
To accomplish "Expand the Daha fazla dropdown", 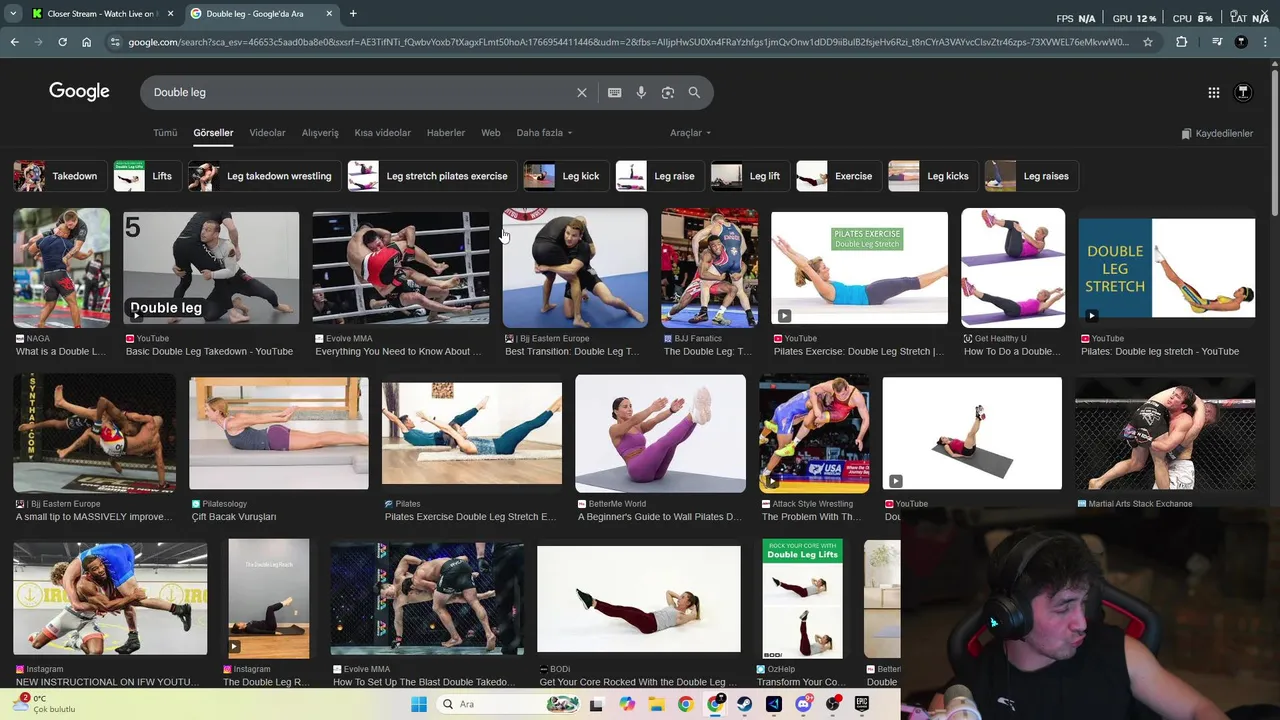I will [544, 133].
